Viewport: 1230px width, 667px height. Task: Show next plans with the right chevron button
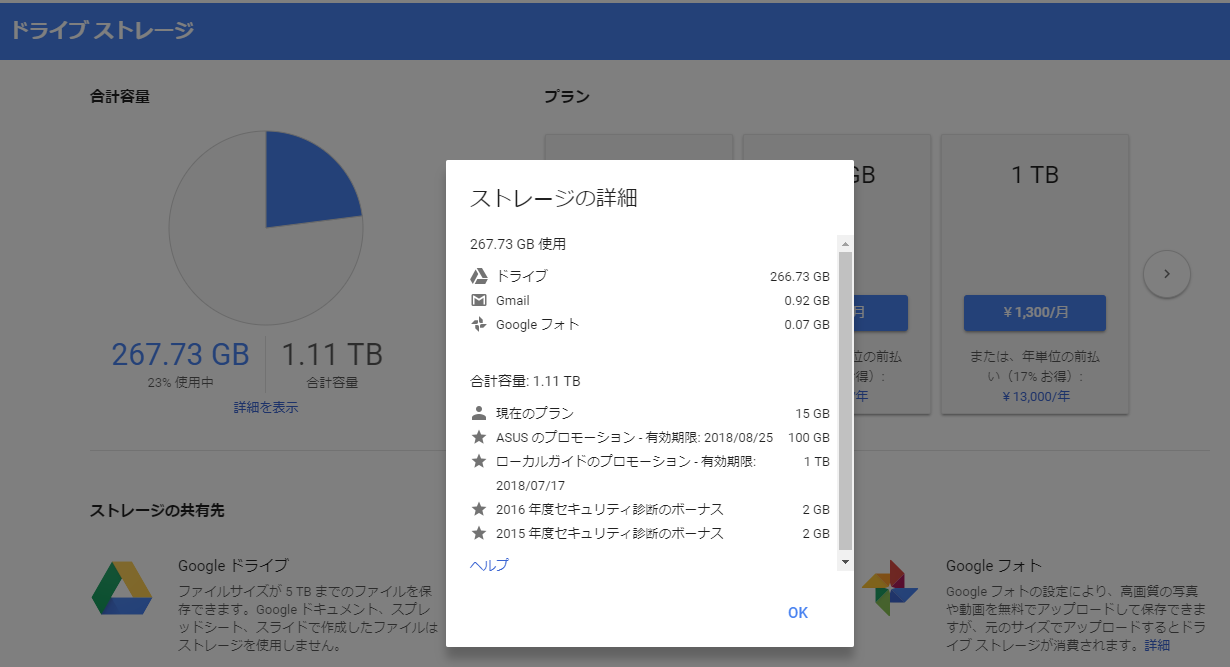[x=1167, y=273]
